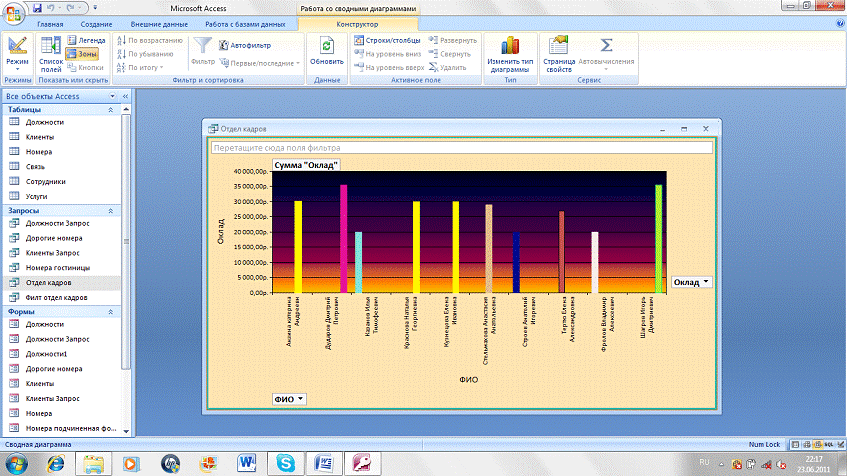Image resolution: width=847 pixels, height=476 pixels.
Task: Toggle the Зоны drop zones button
Action: [82, 54]
